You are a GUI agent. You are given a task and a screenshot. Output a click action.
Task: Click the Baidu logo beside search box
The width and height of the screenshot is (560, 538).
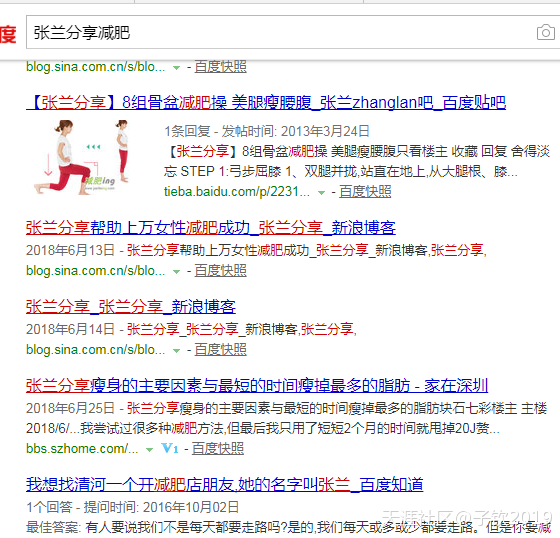coord(8,34)
